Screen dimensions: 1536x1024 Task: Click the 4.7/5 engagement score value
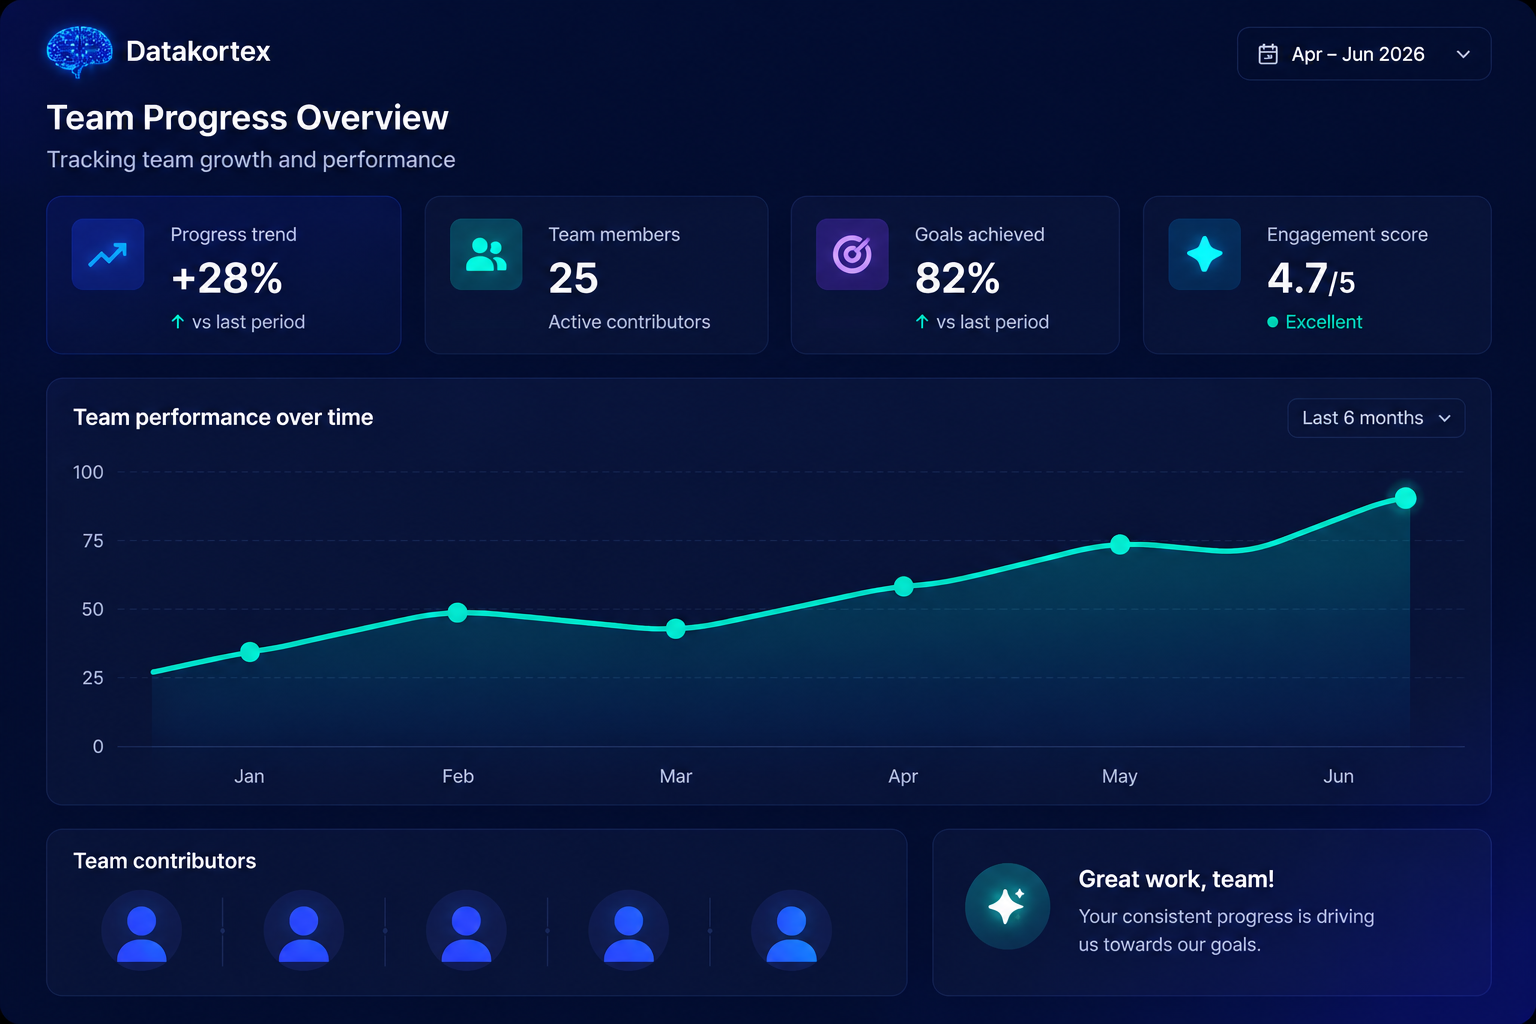[x=1311, y=279]
